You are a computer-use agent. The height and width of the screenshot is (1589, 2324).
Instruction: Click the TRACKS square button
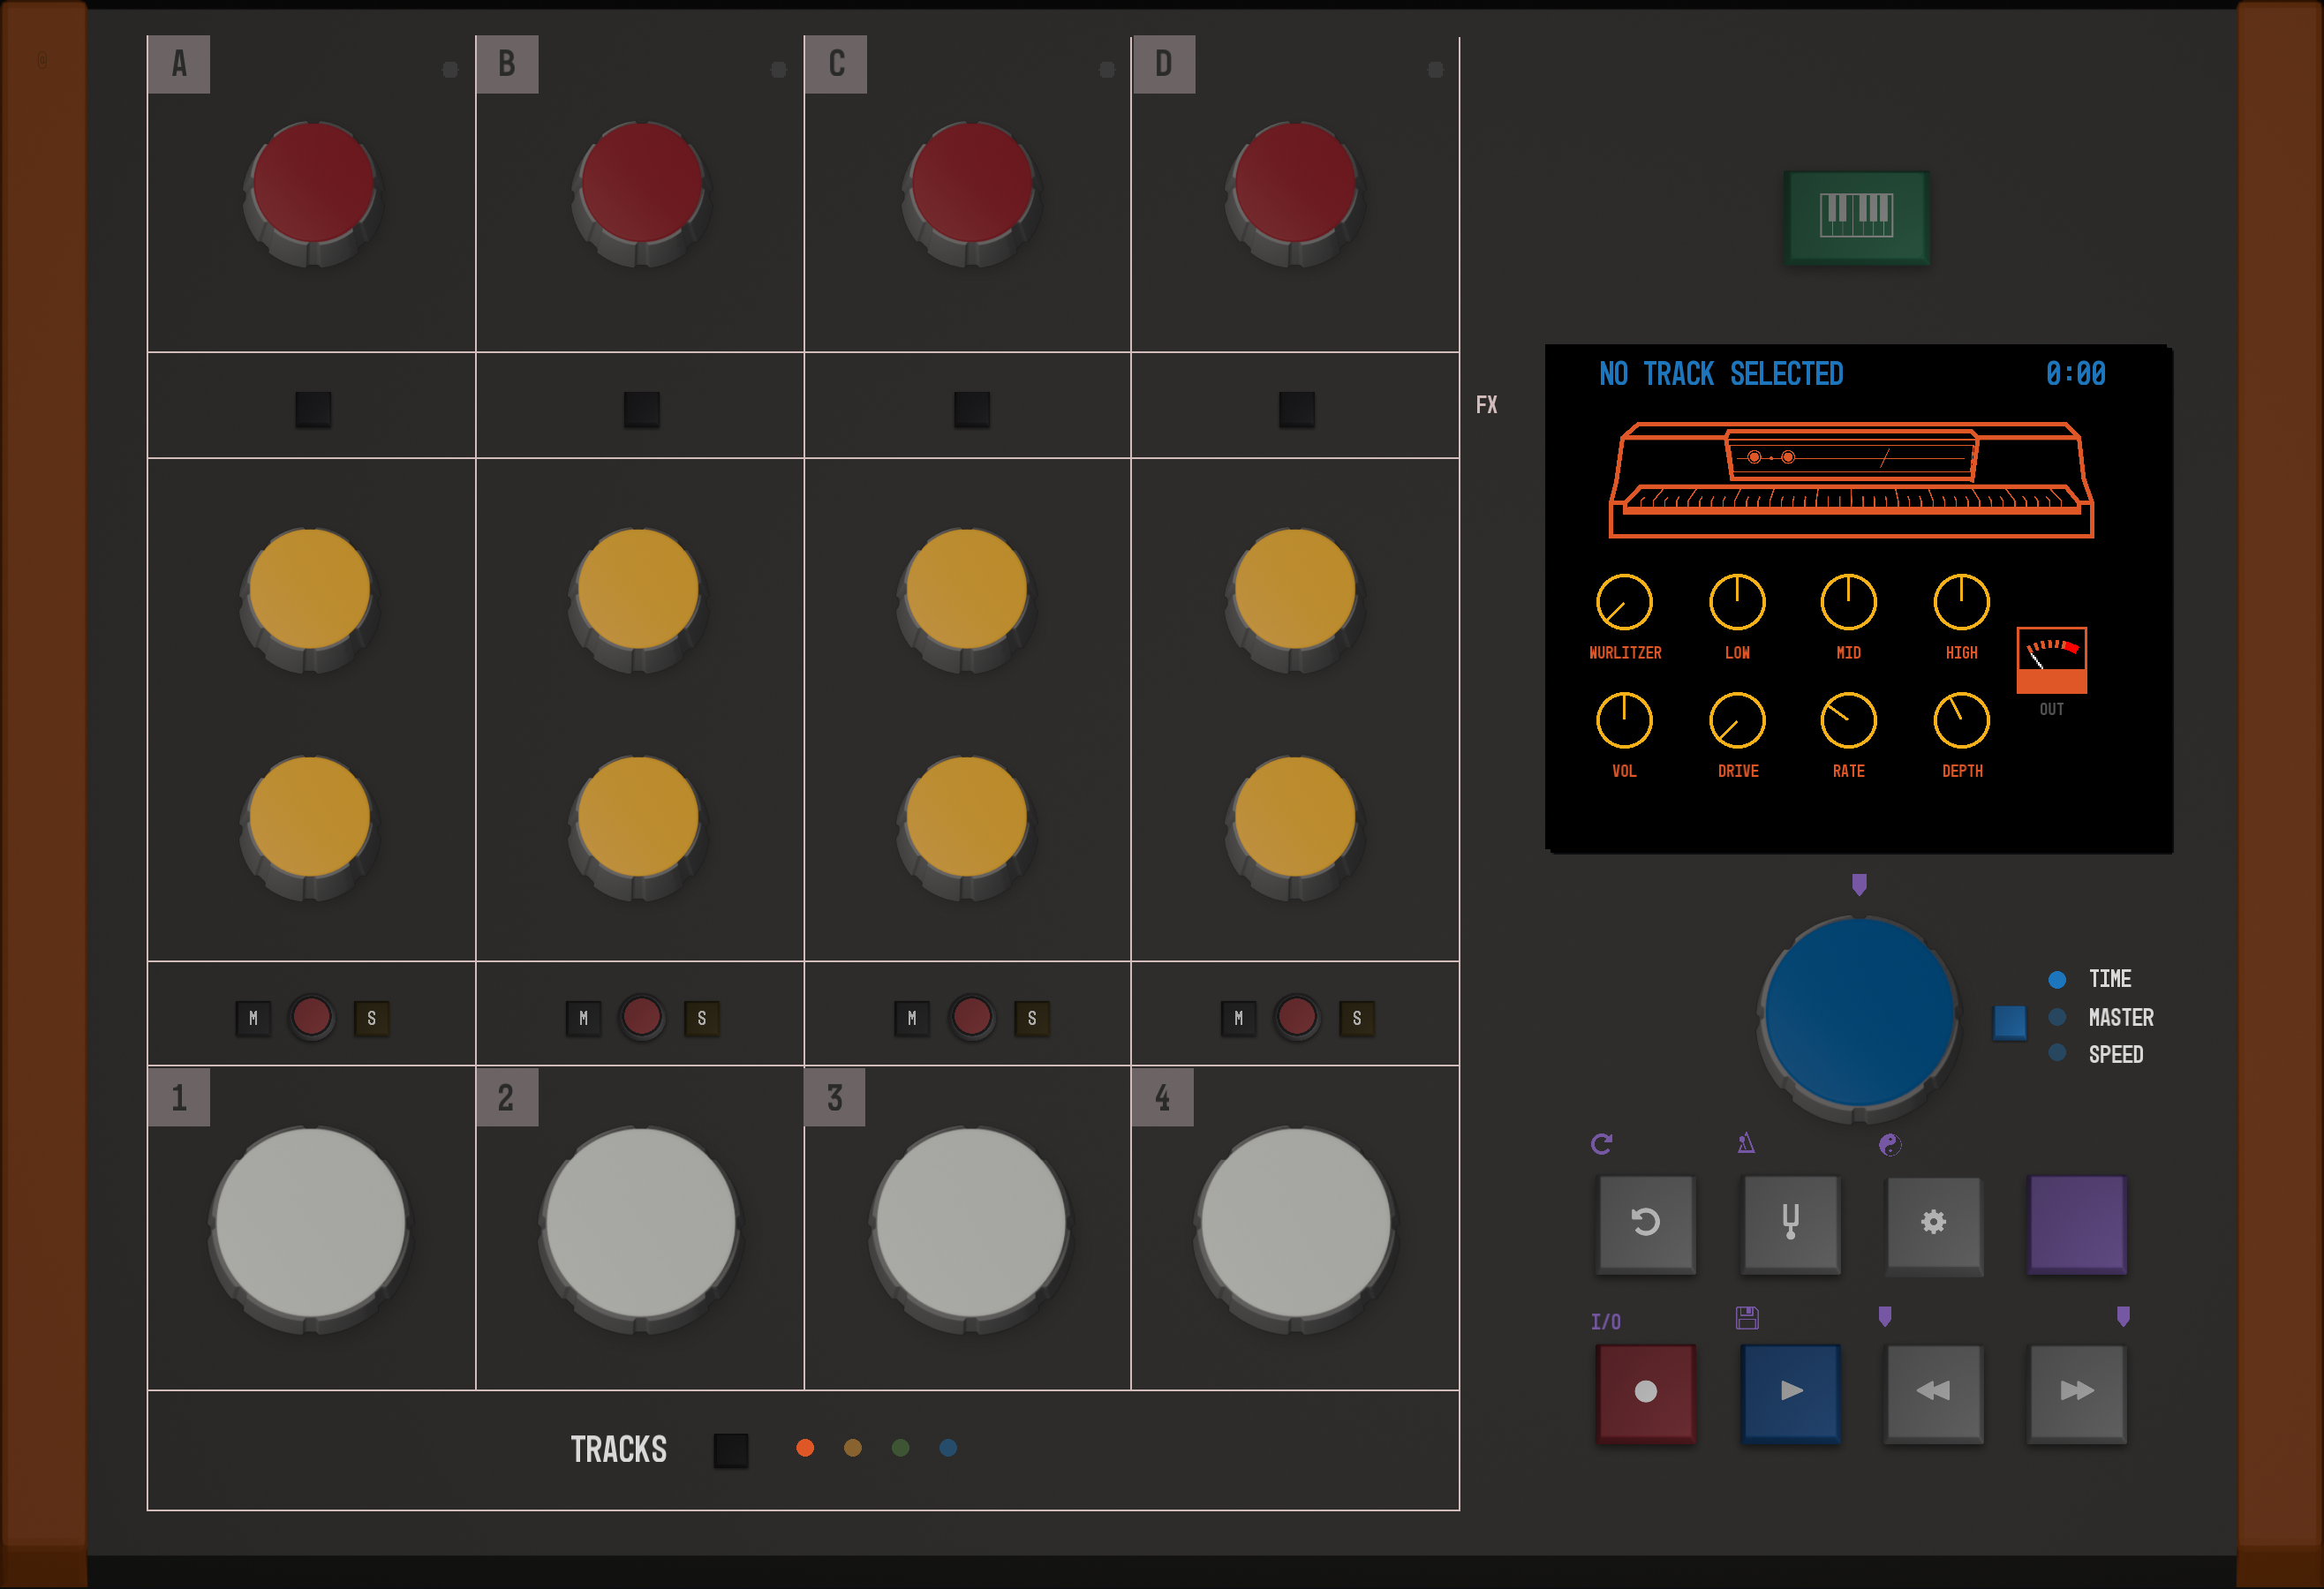[731, 1450]
